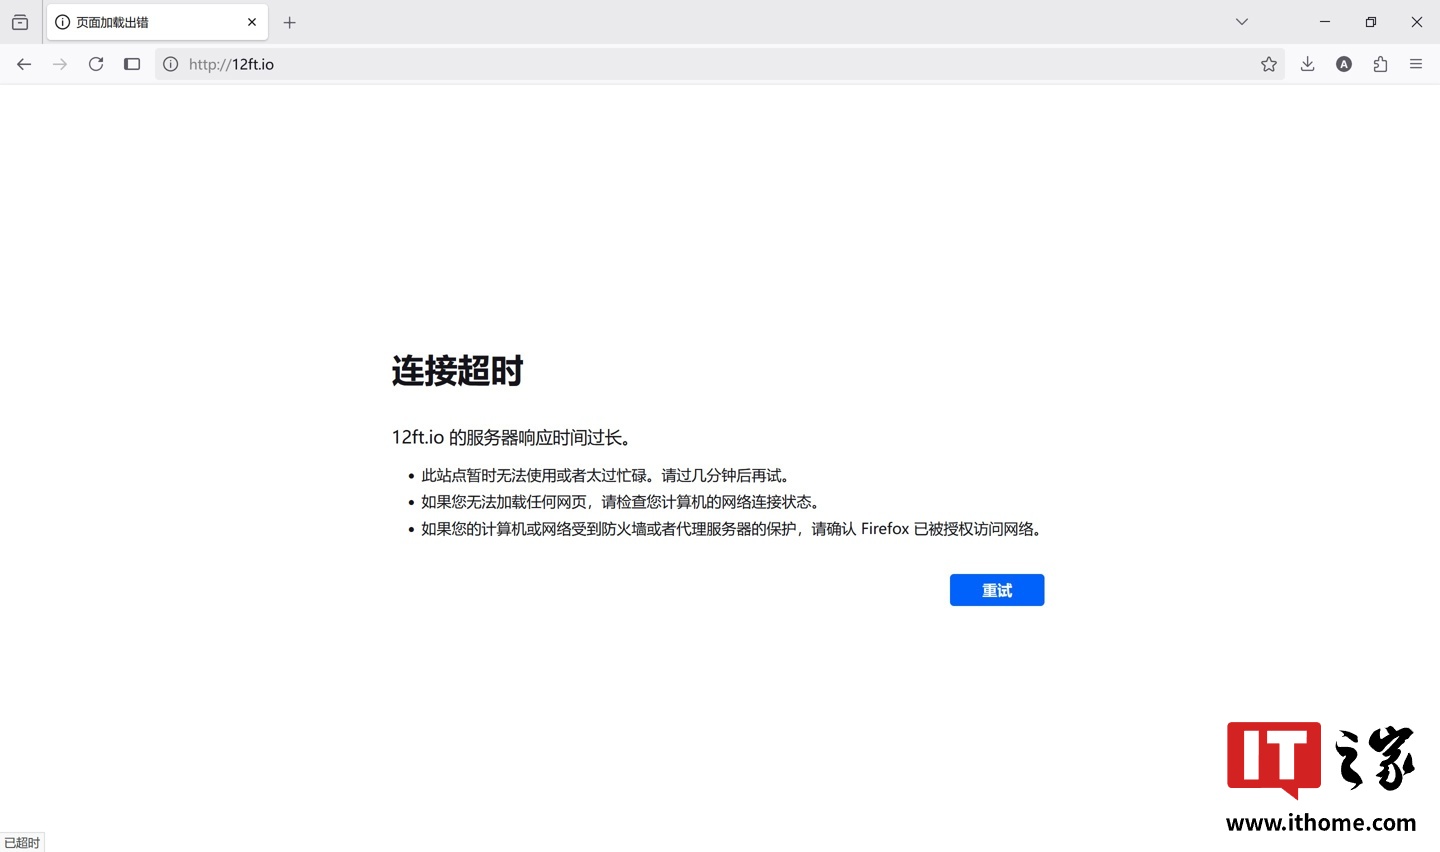Expand the list all tabs dropdown arrow

tap(1242, 22)
